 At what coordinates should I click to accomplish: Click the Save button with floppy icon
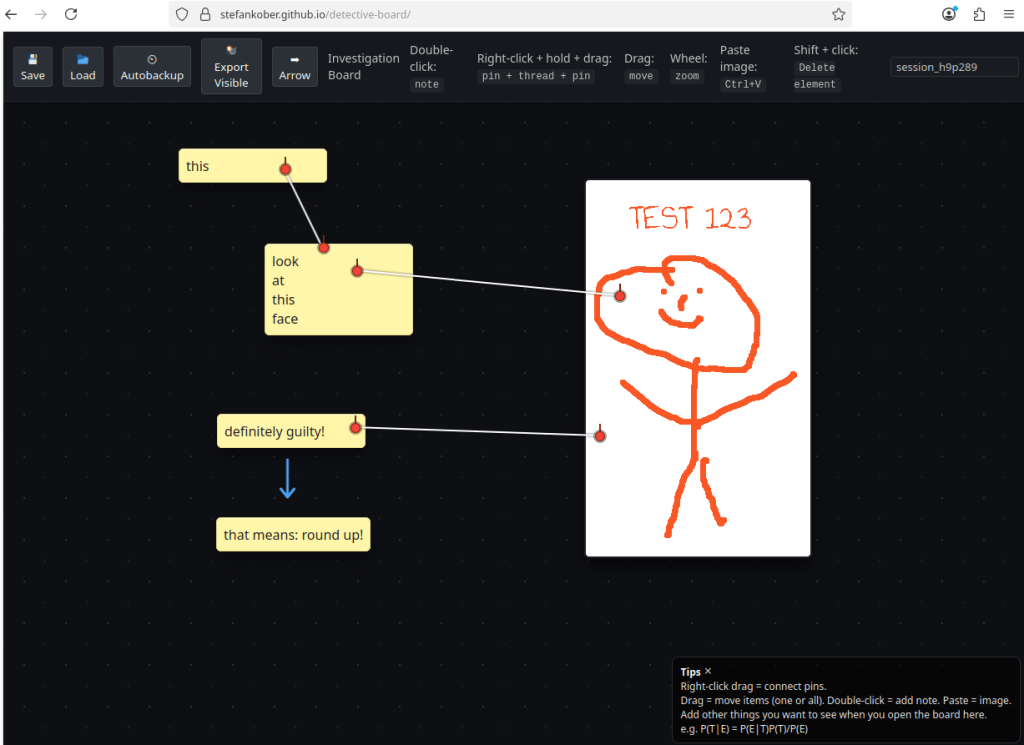(x=33, y=67)
